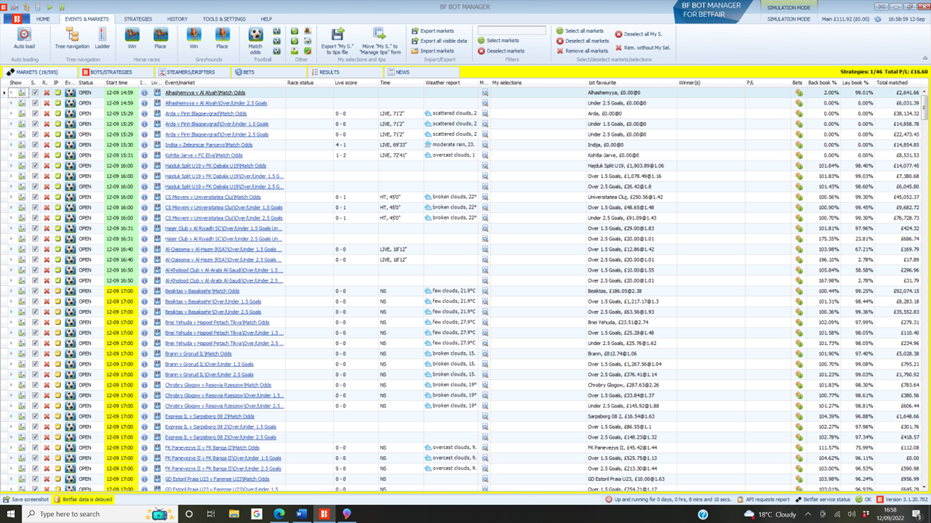Click the green pause icon in title bar

pyautogui.click(x=61, y=7)
